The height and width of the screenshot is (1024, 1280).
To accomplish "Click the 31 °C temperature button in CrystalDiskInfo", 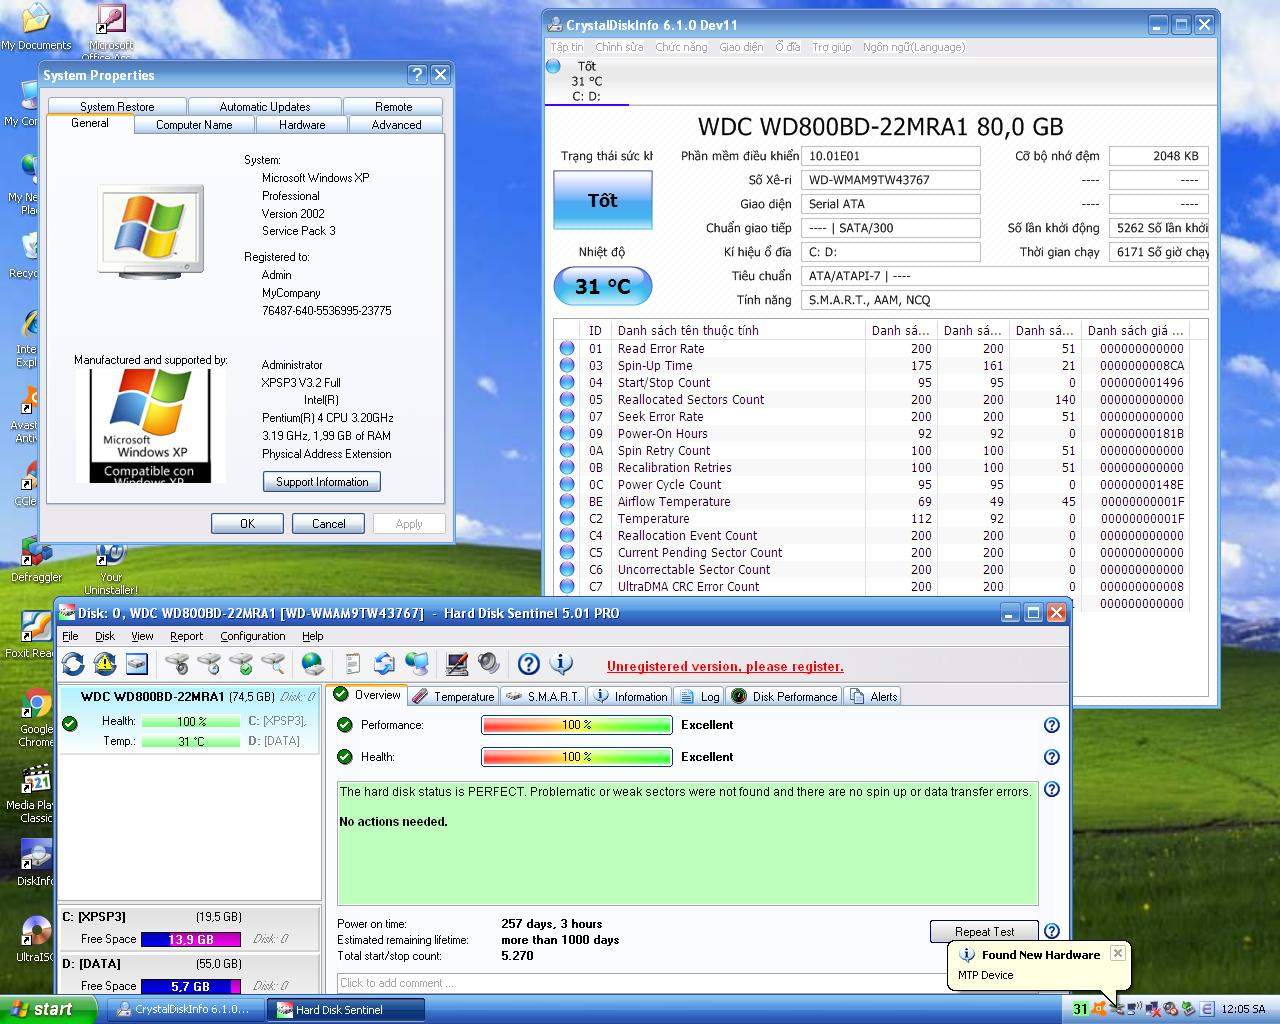I will [603, 287].
